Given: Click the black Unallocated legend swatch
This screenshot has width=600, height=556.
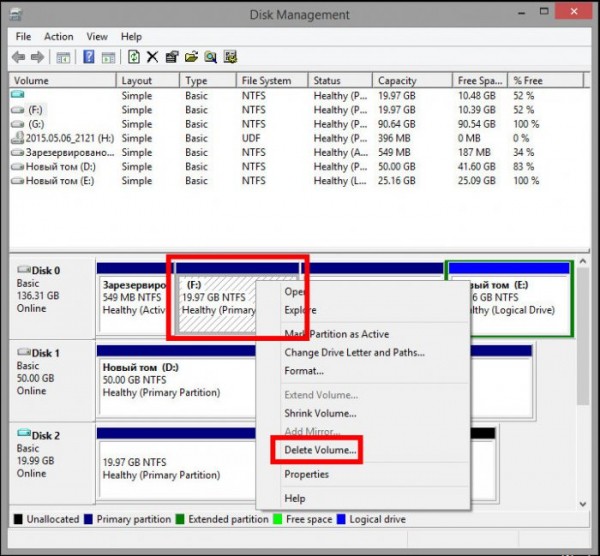Looking at the screenshot, I should [18, 519].
